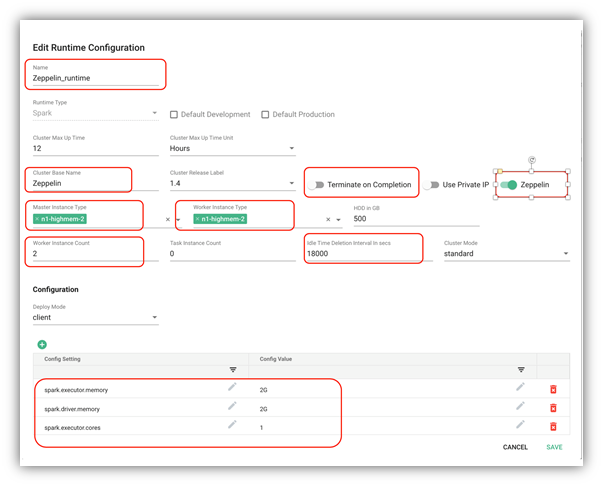Edit the spark.driver.memory setting name pencil

coord(232,406)
